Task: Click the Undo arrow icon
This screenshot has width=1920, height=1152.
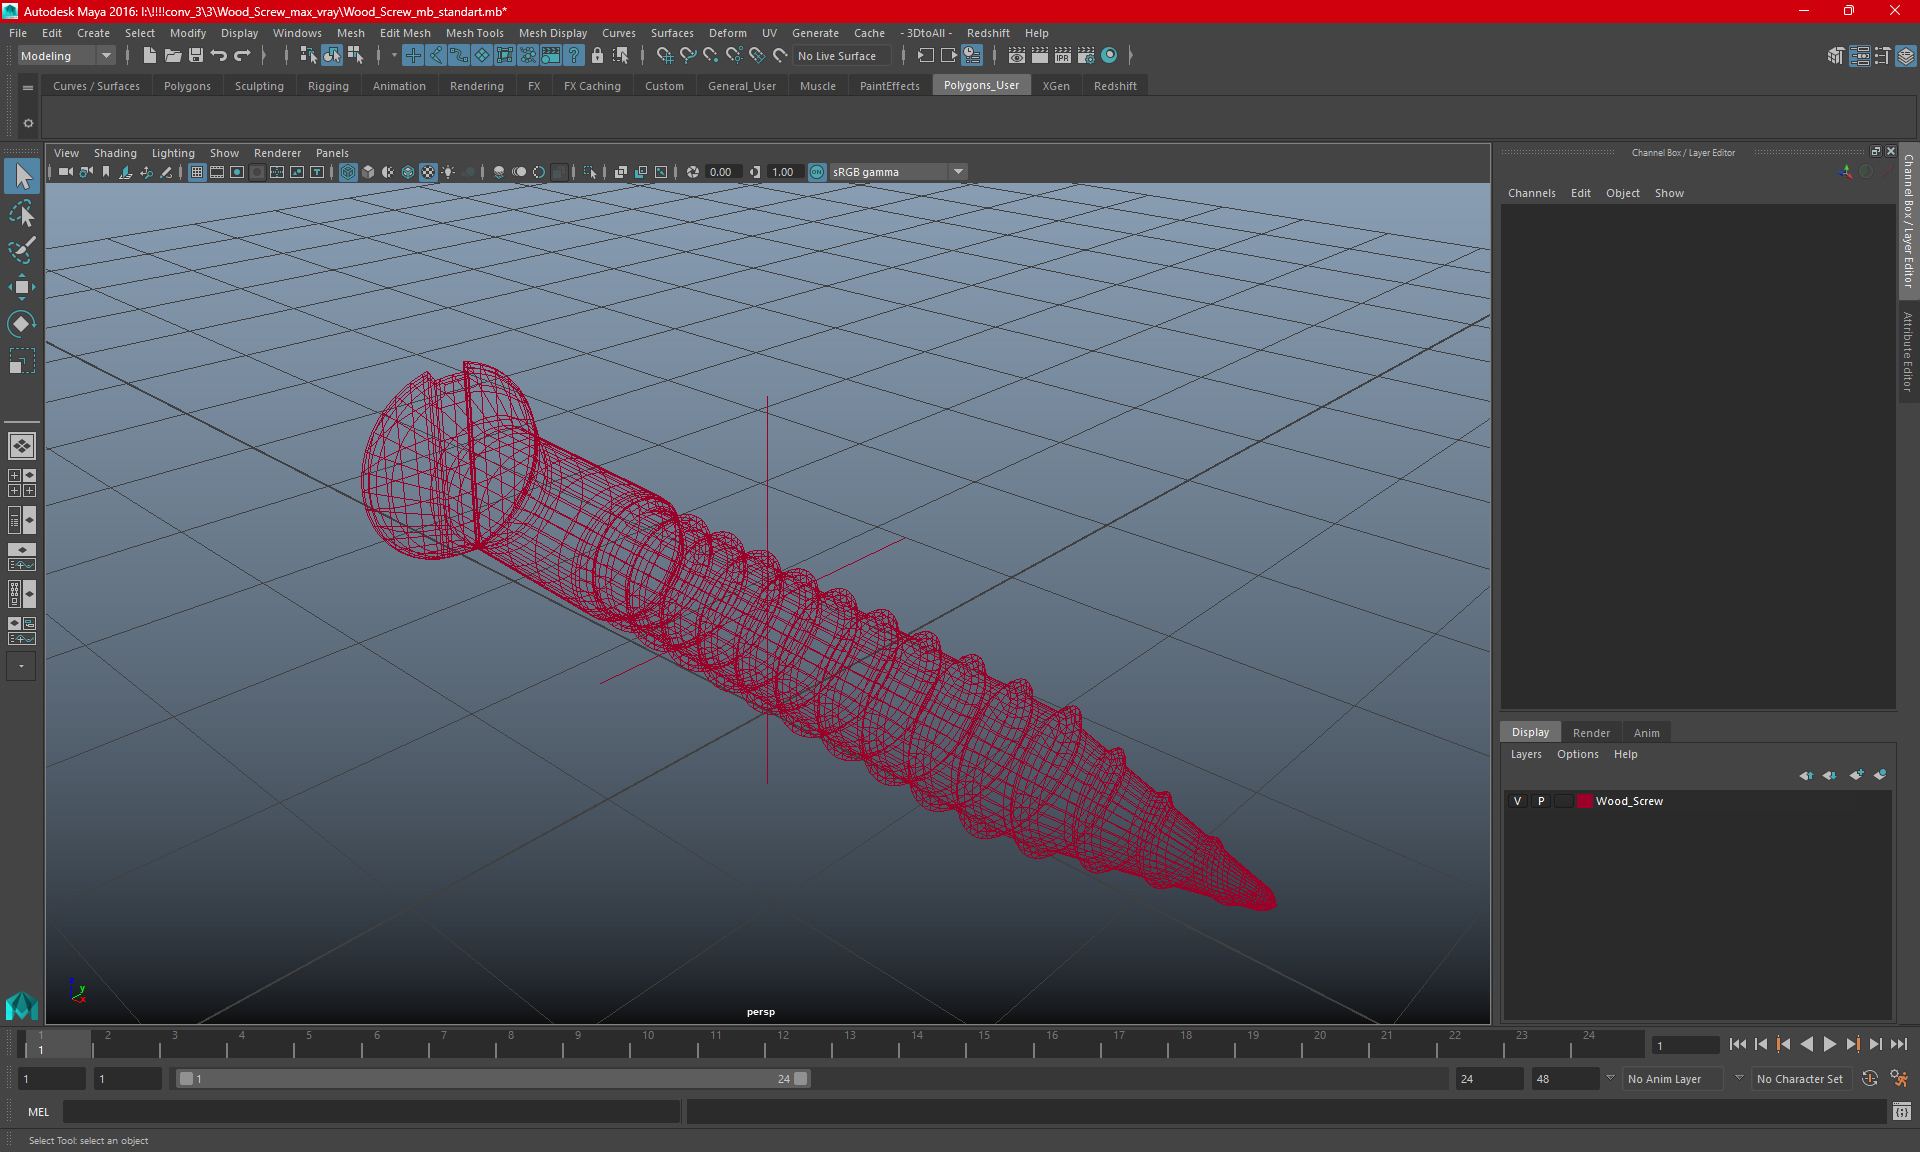Action: [x=219, y=56]
